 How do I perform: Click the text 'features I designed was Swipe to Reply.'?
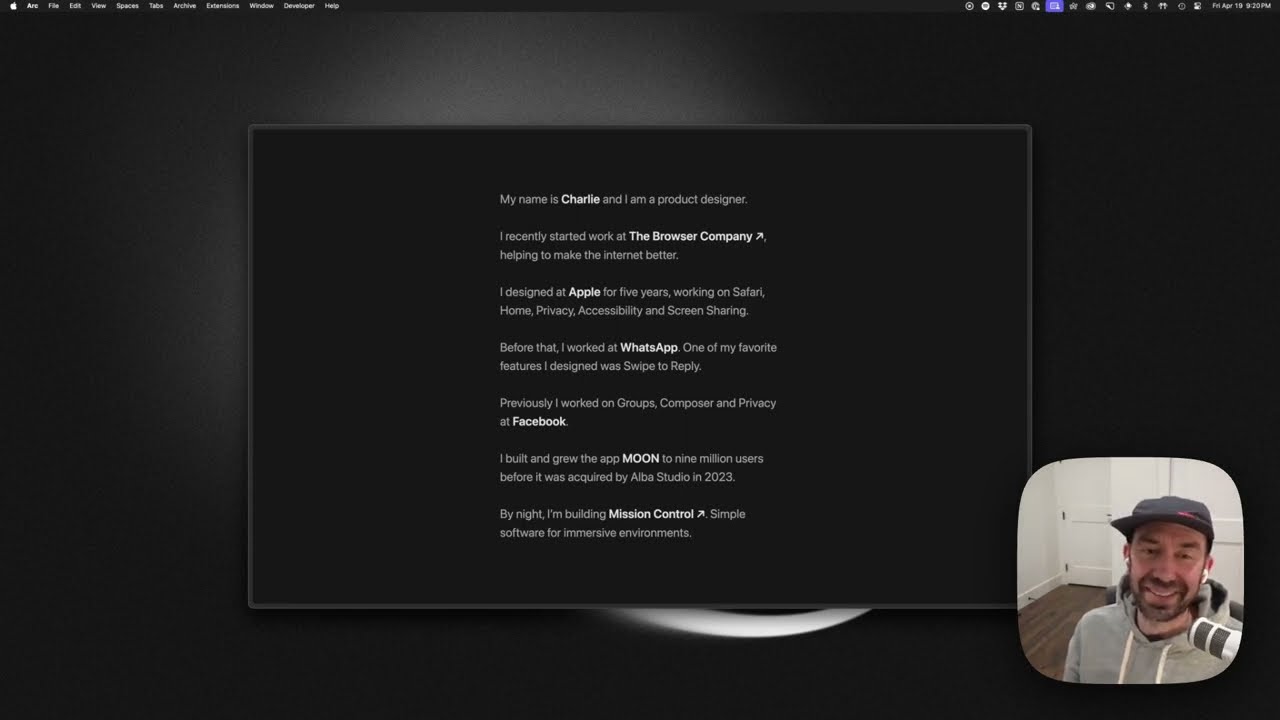click(601, 366)
